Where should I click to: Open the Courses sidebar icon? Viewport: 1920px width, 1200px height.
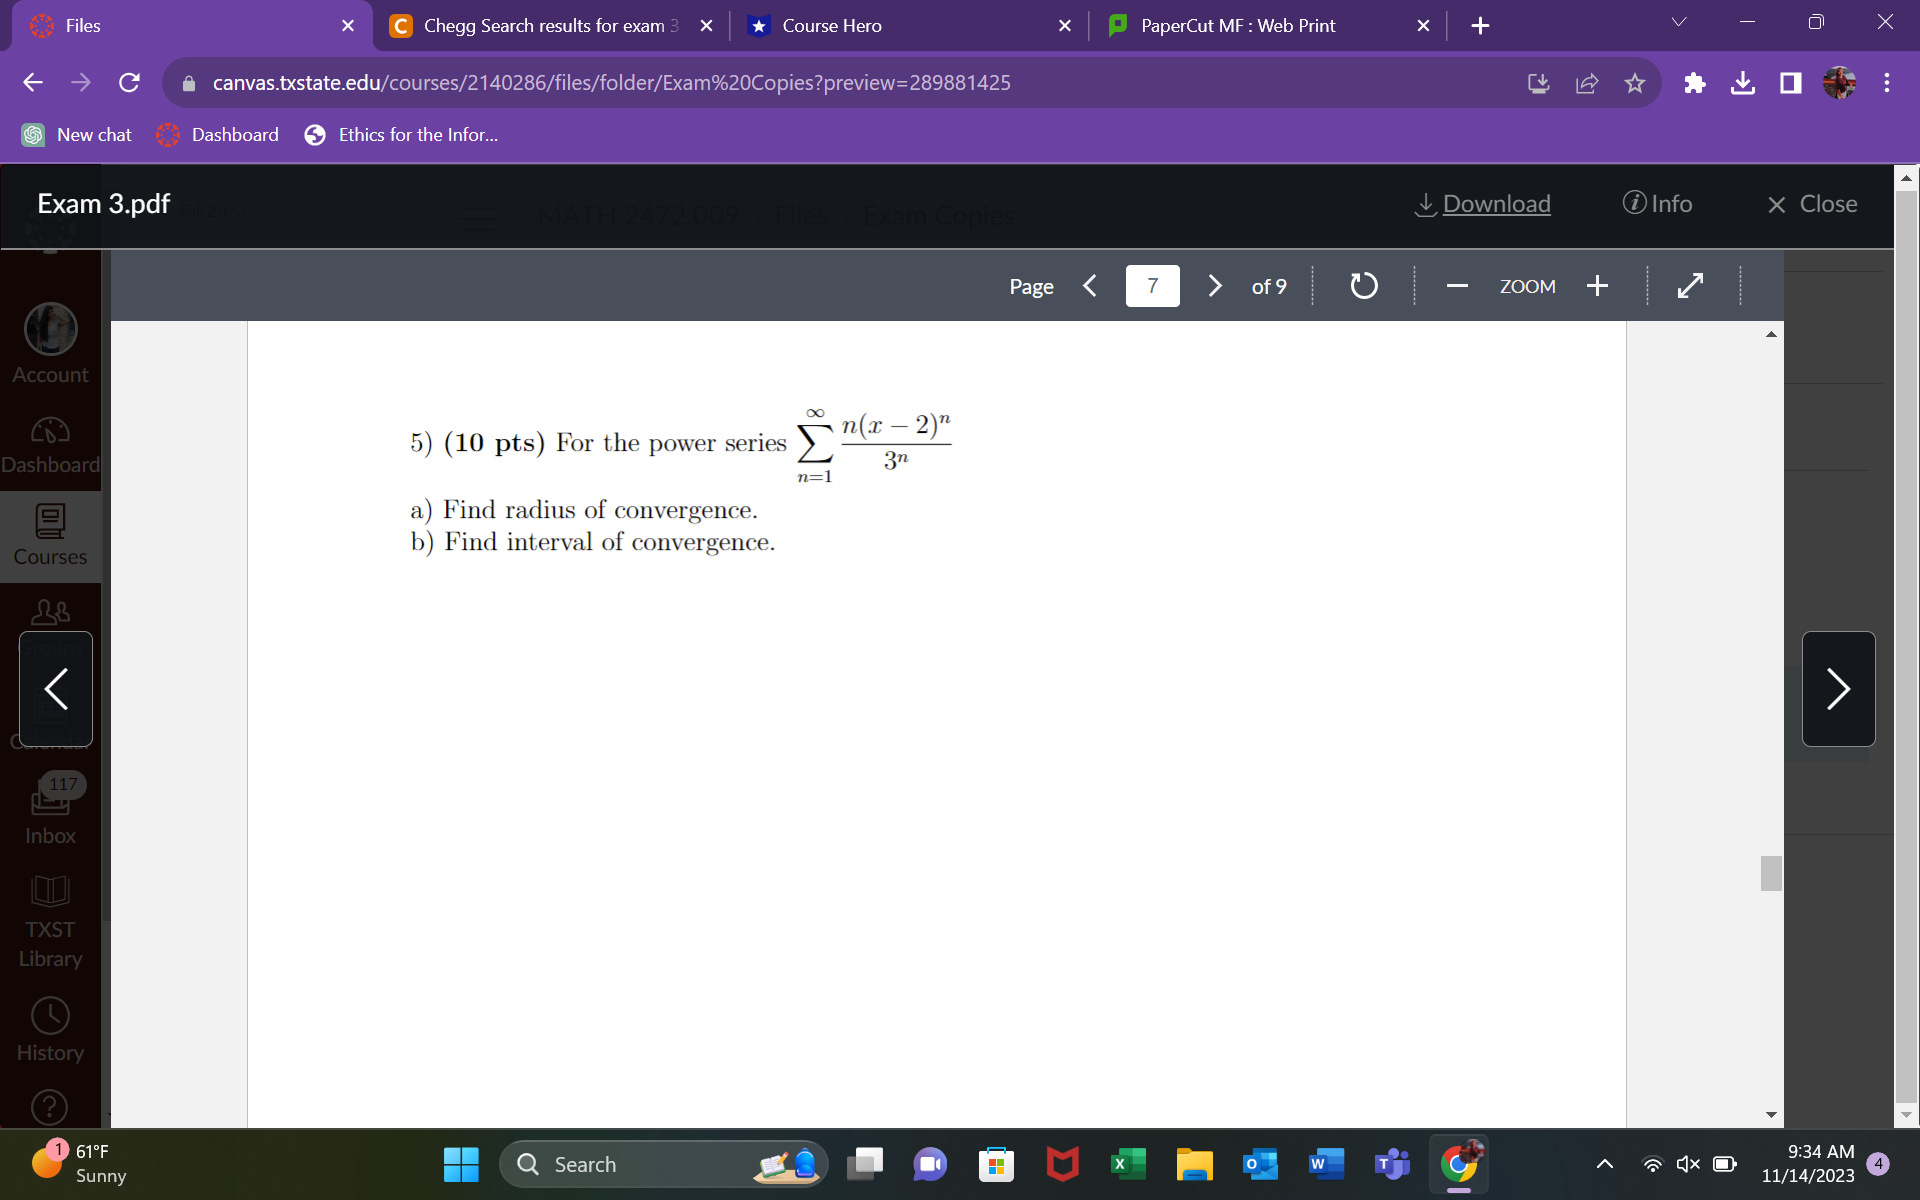[50, 535]
